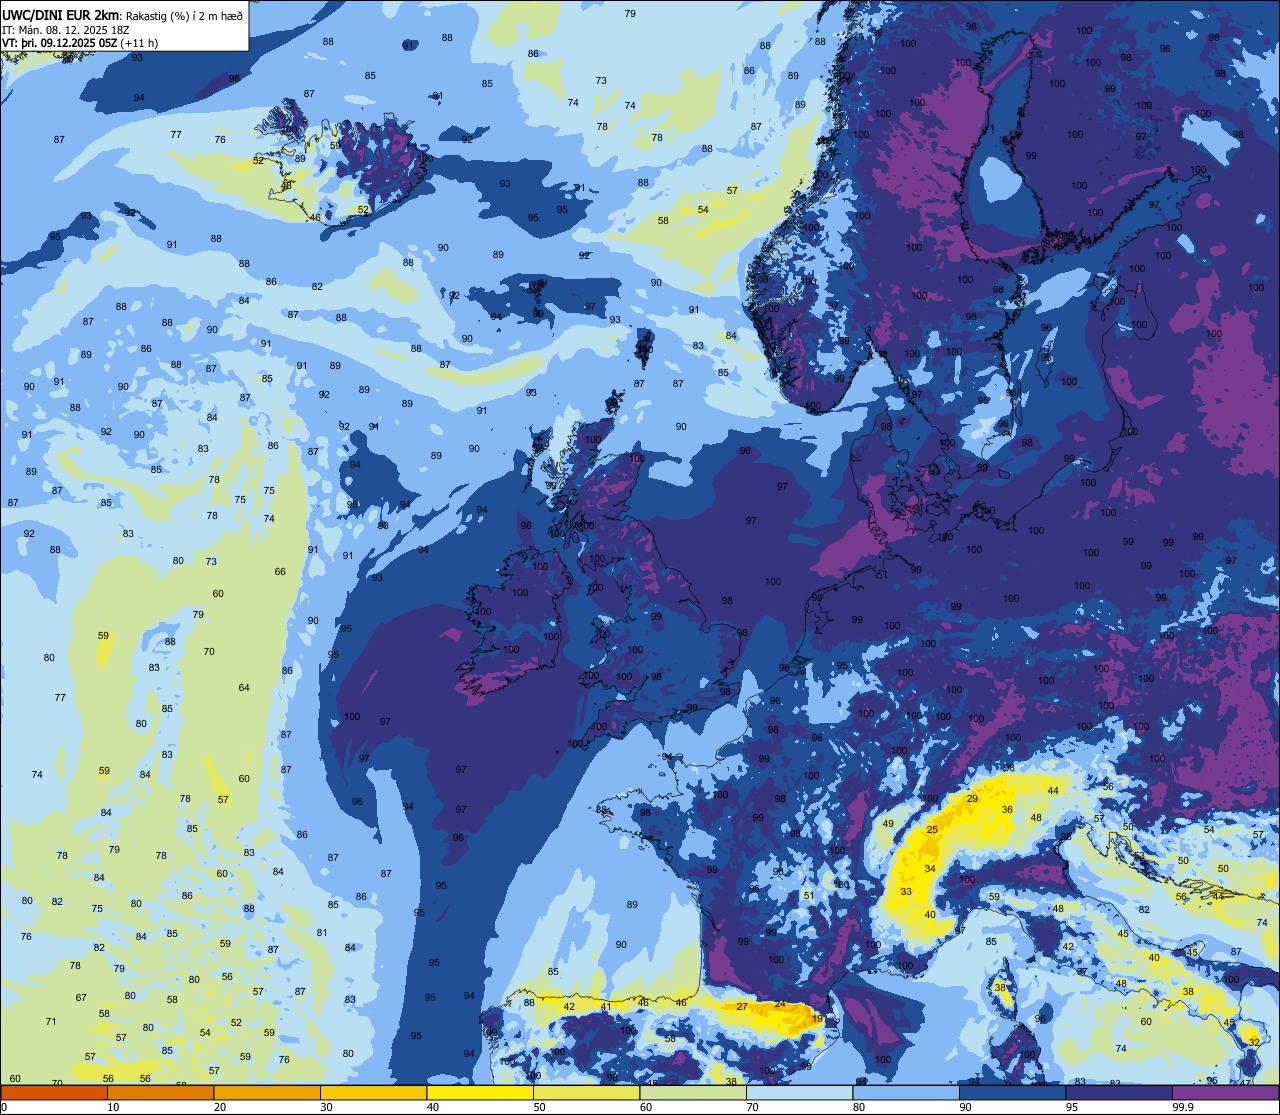Viewport: 1280px width, 1115px height.
Task: Click the map value '25' in the yellow area
Action: click(932, 830)
